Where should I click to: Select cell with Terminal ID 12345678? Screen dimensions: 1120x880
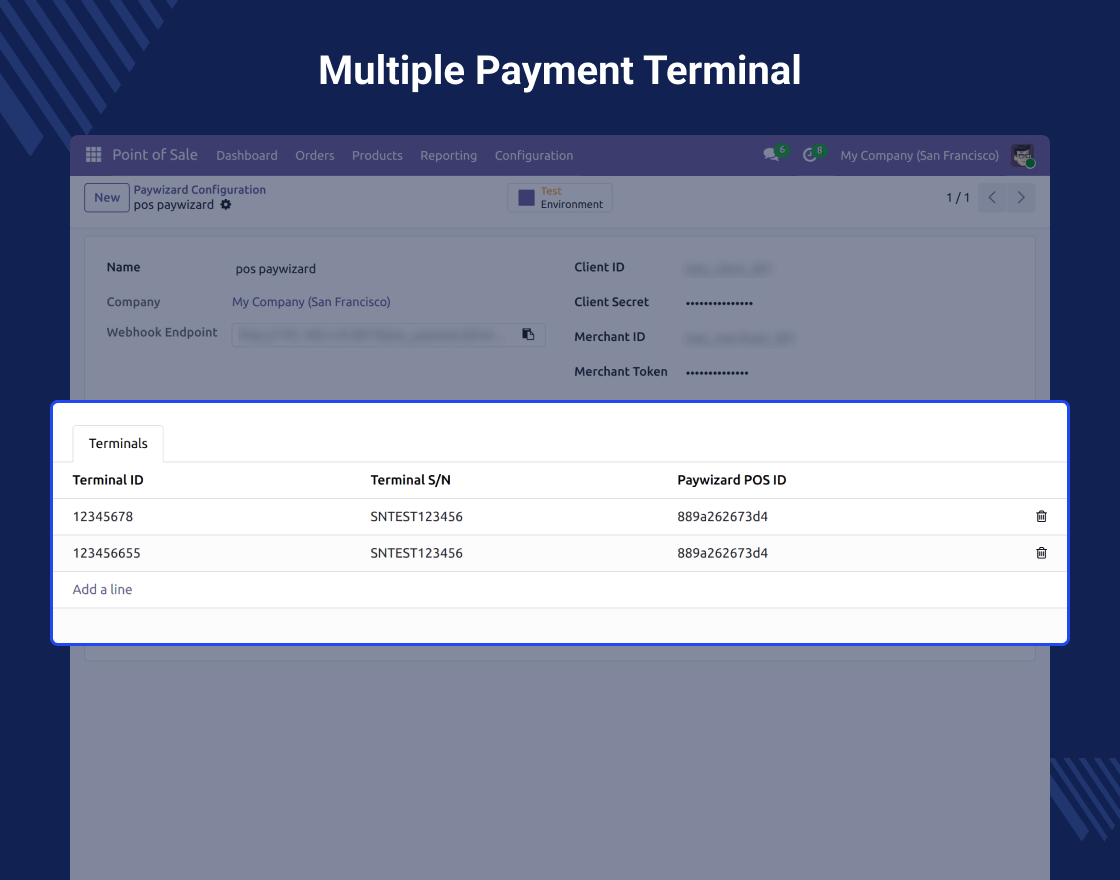pos(103,516)
